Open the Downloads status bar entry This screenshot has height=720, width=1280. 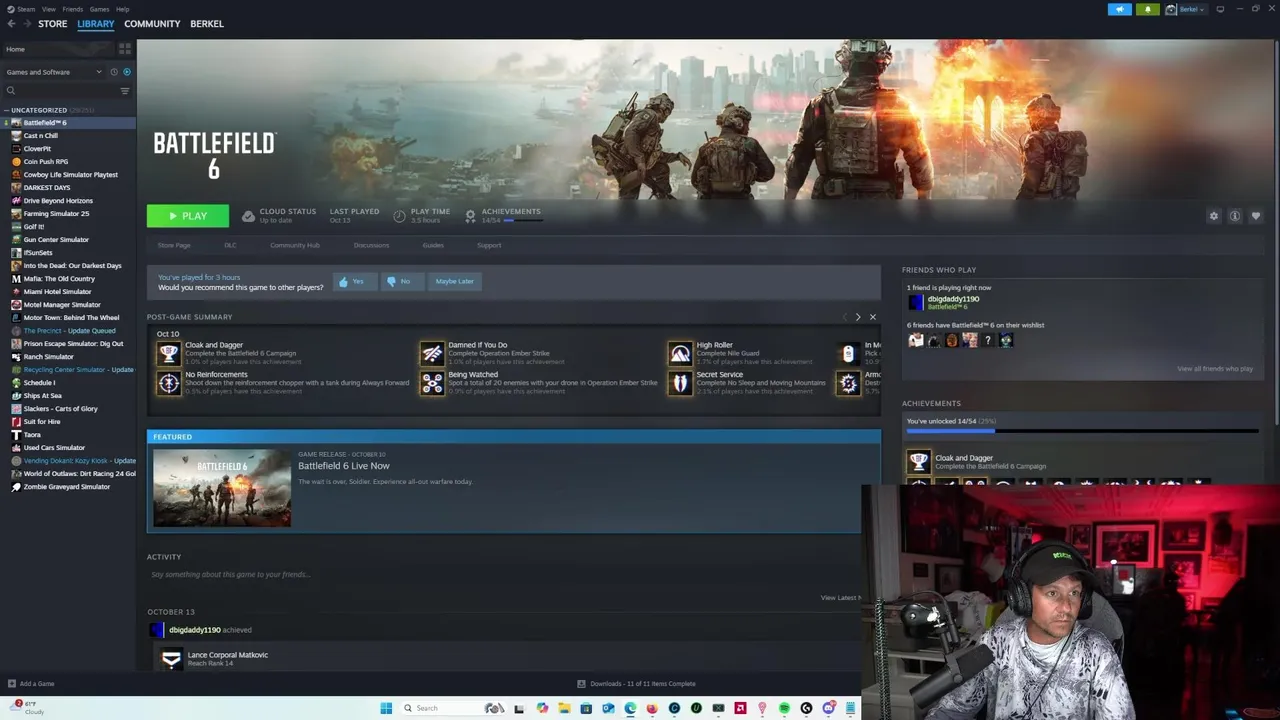coord(637,684)
